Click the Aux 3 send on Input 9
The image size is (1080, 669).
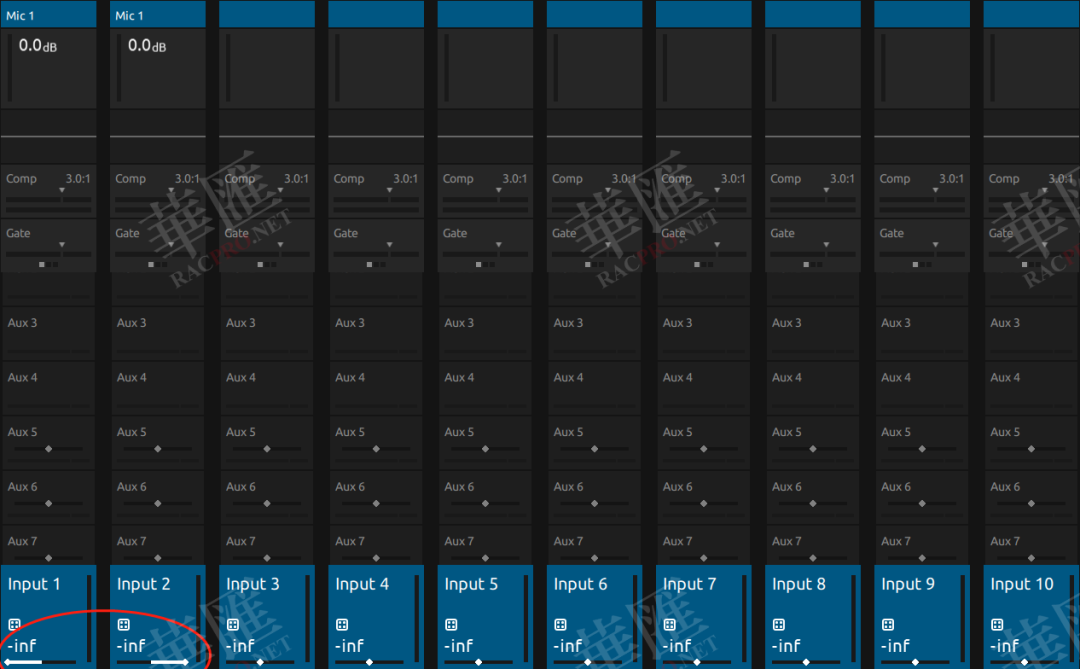click(922, 332)
